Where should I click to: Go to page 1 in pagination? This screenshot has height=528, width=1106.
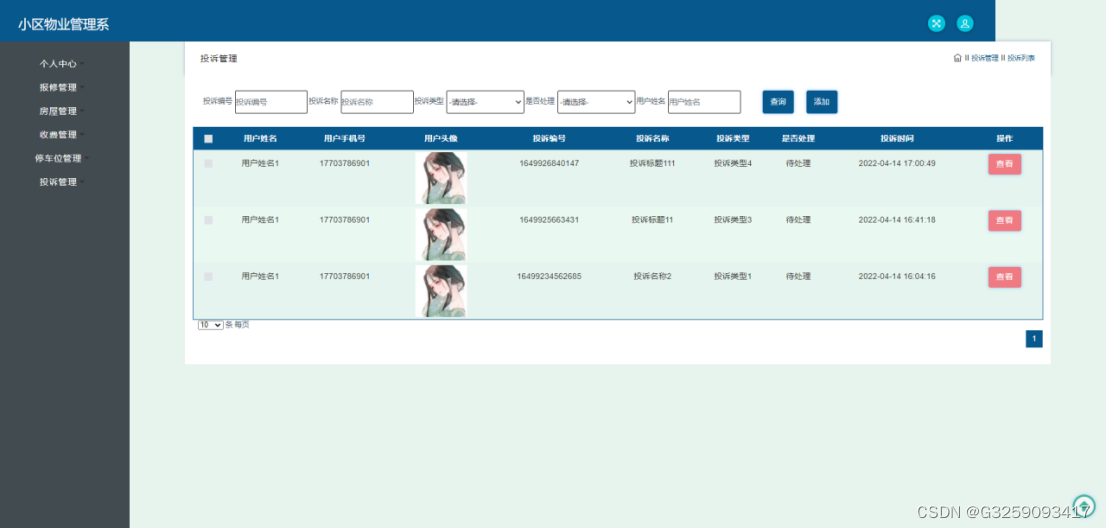pos(1034,339)
